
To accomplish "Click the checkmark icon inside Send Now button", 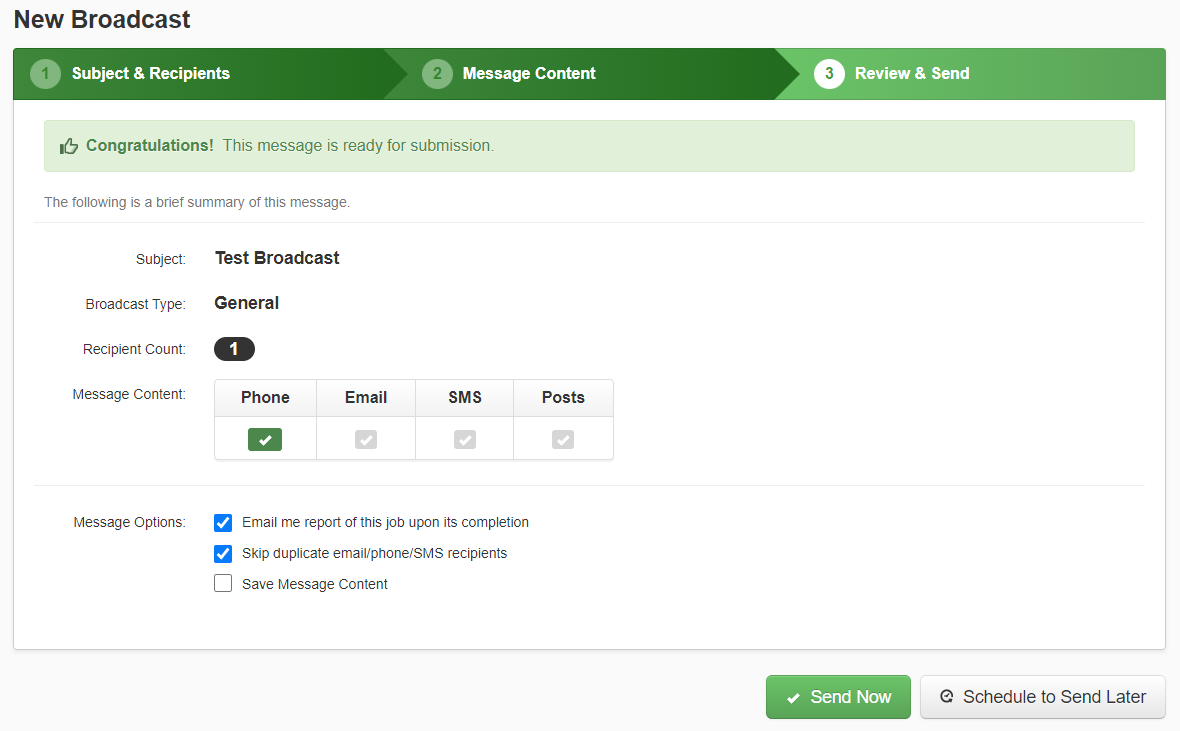I will [x=795, y=697].
